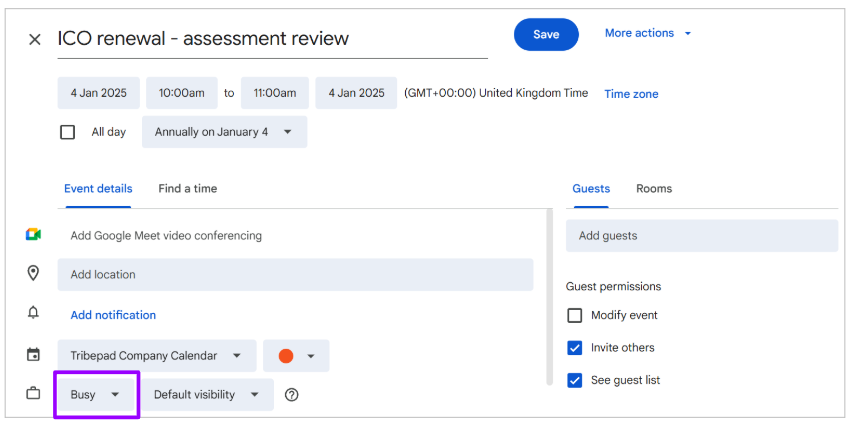Click the briefcase availability icon
850x424 pixels.
click(33, 394)
